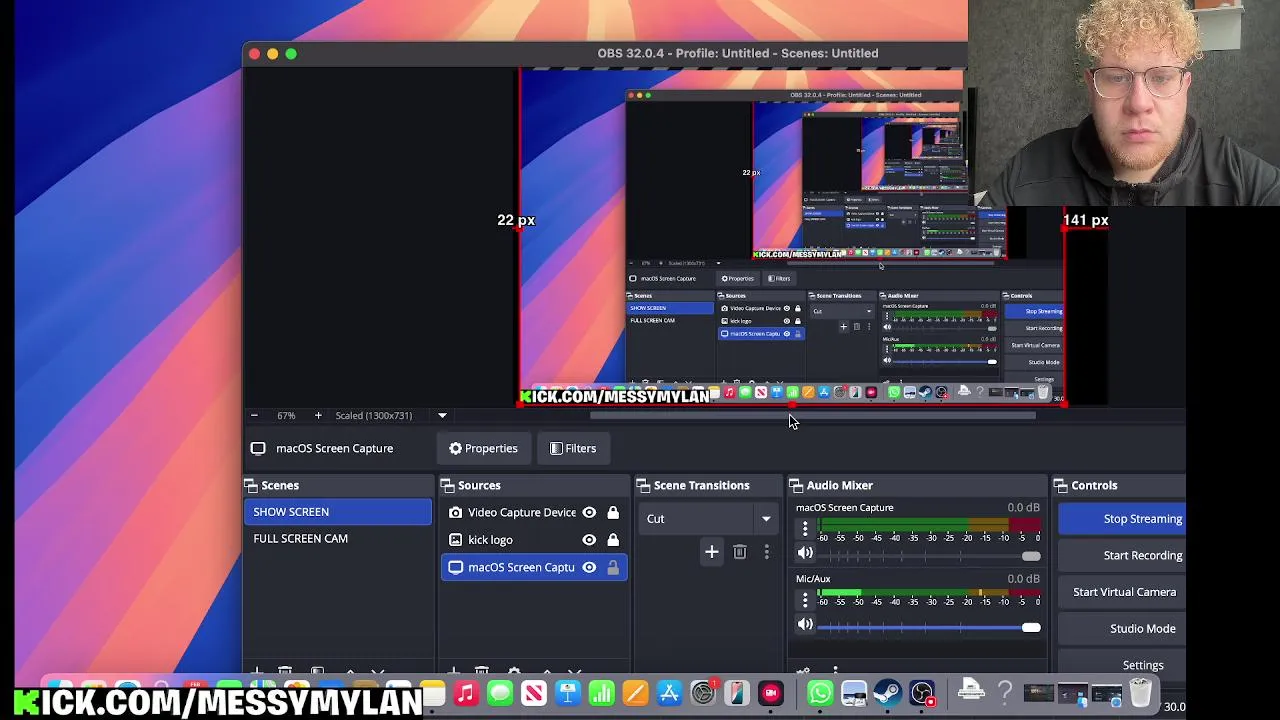Click the Controls panel float icon
Viewport: 1280px width, 720px height.
pos(1061,485)
